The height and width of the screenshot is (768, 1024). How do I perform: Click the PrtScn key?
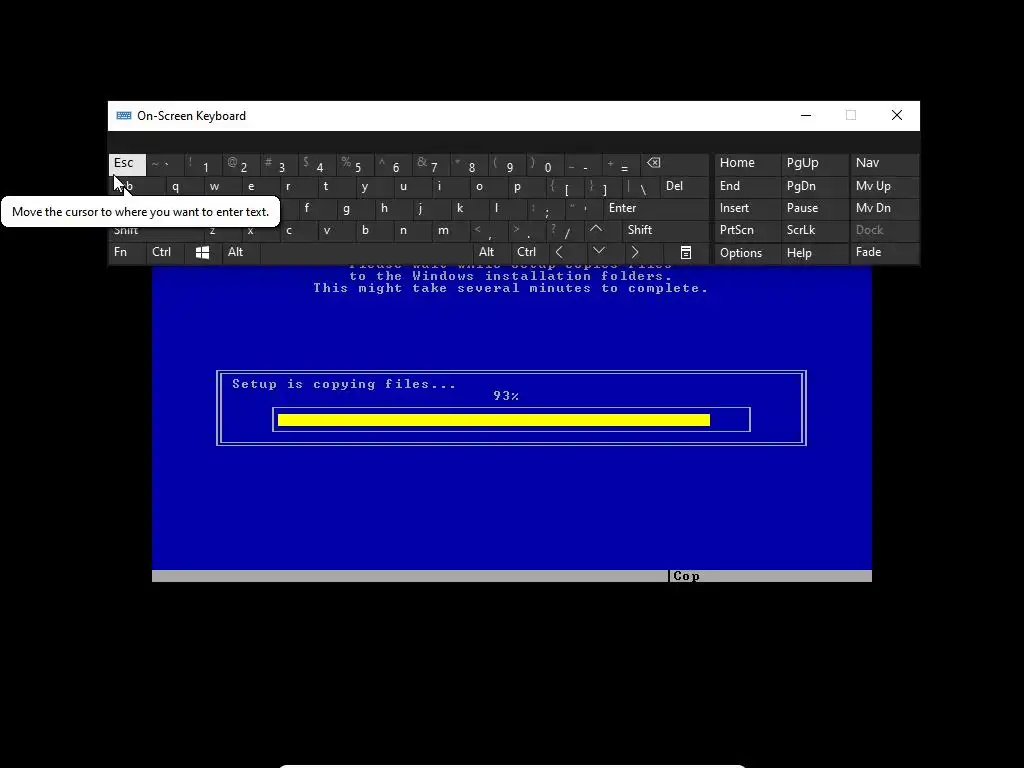(x=747, y=230)
